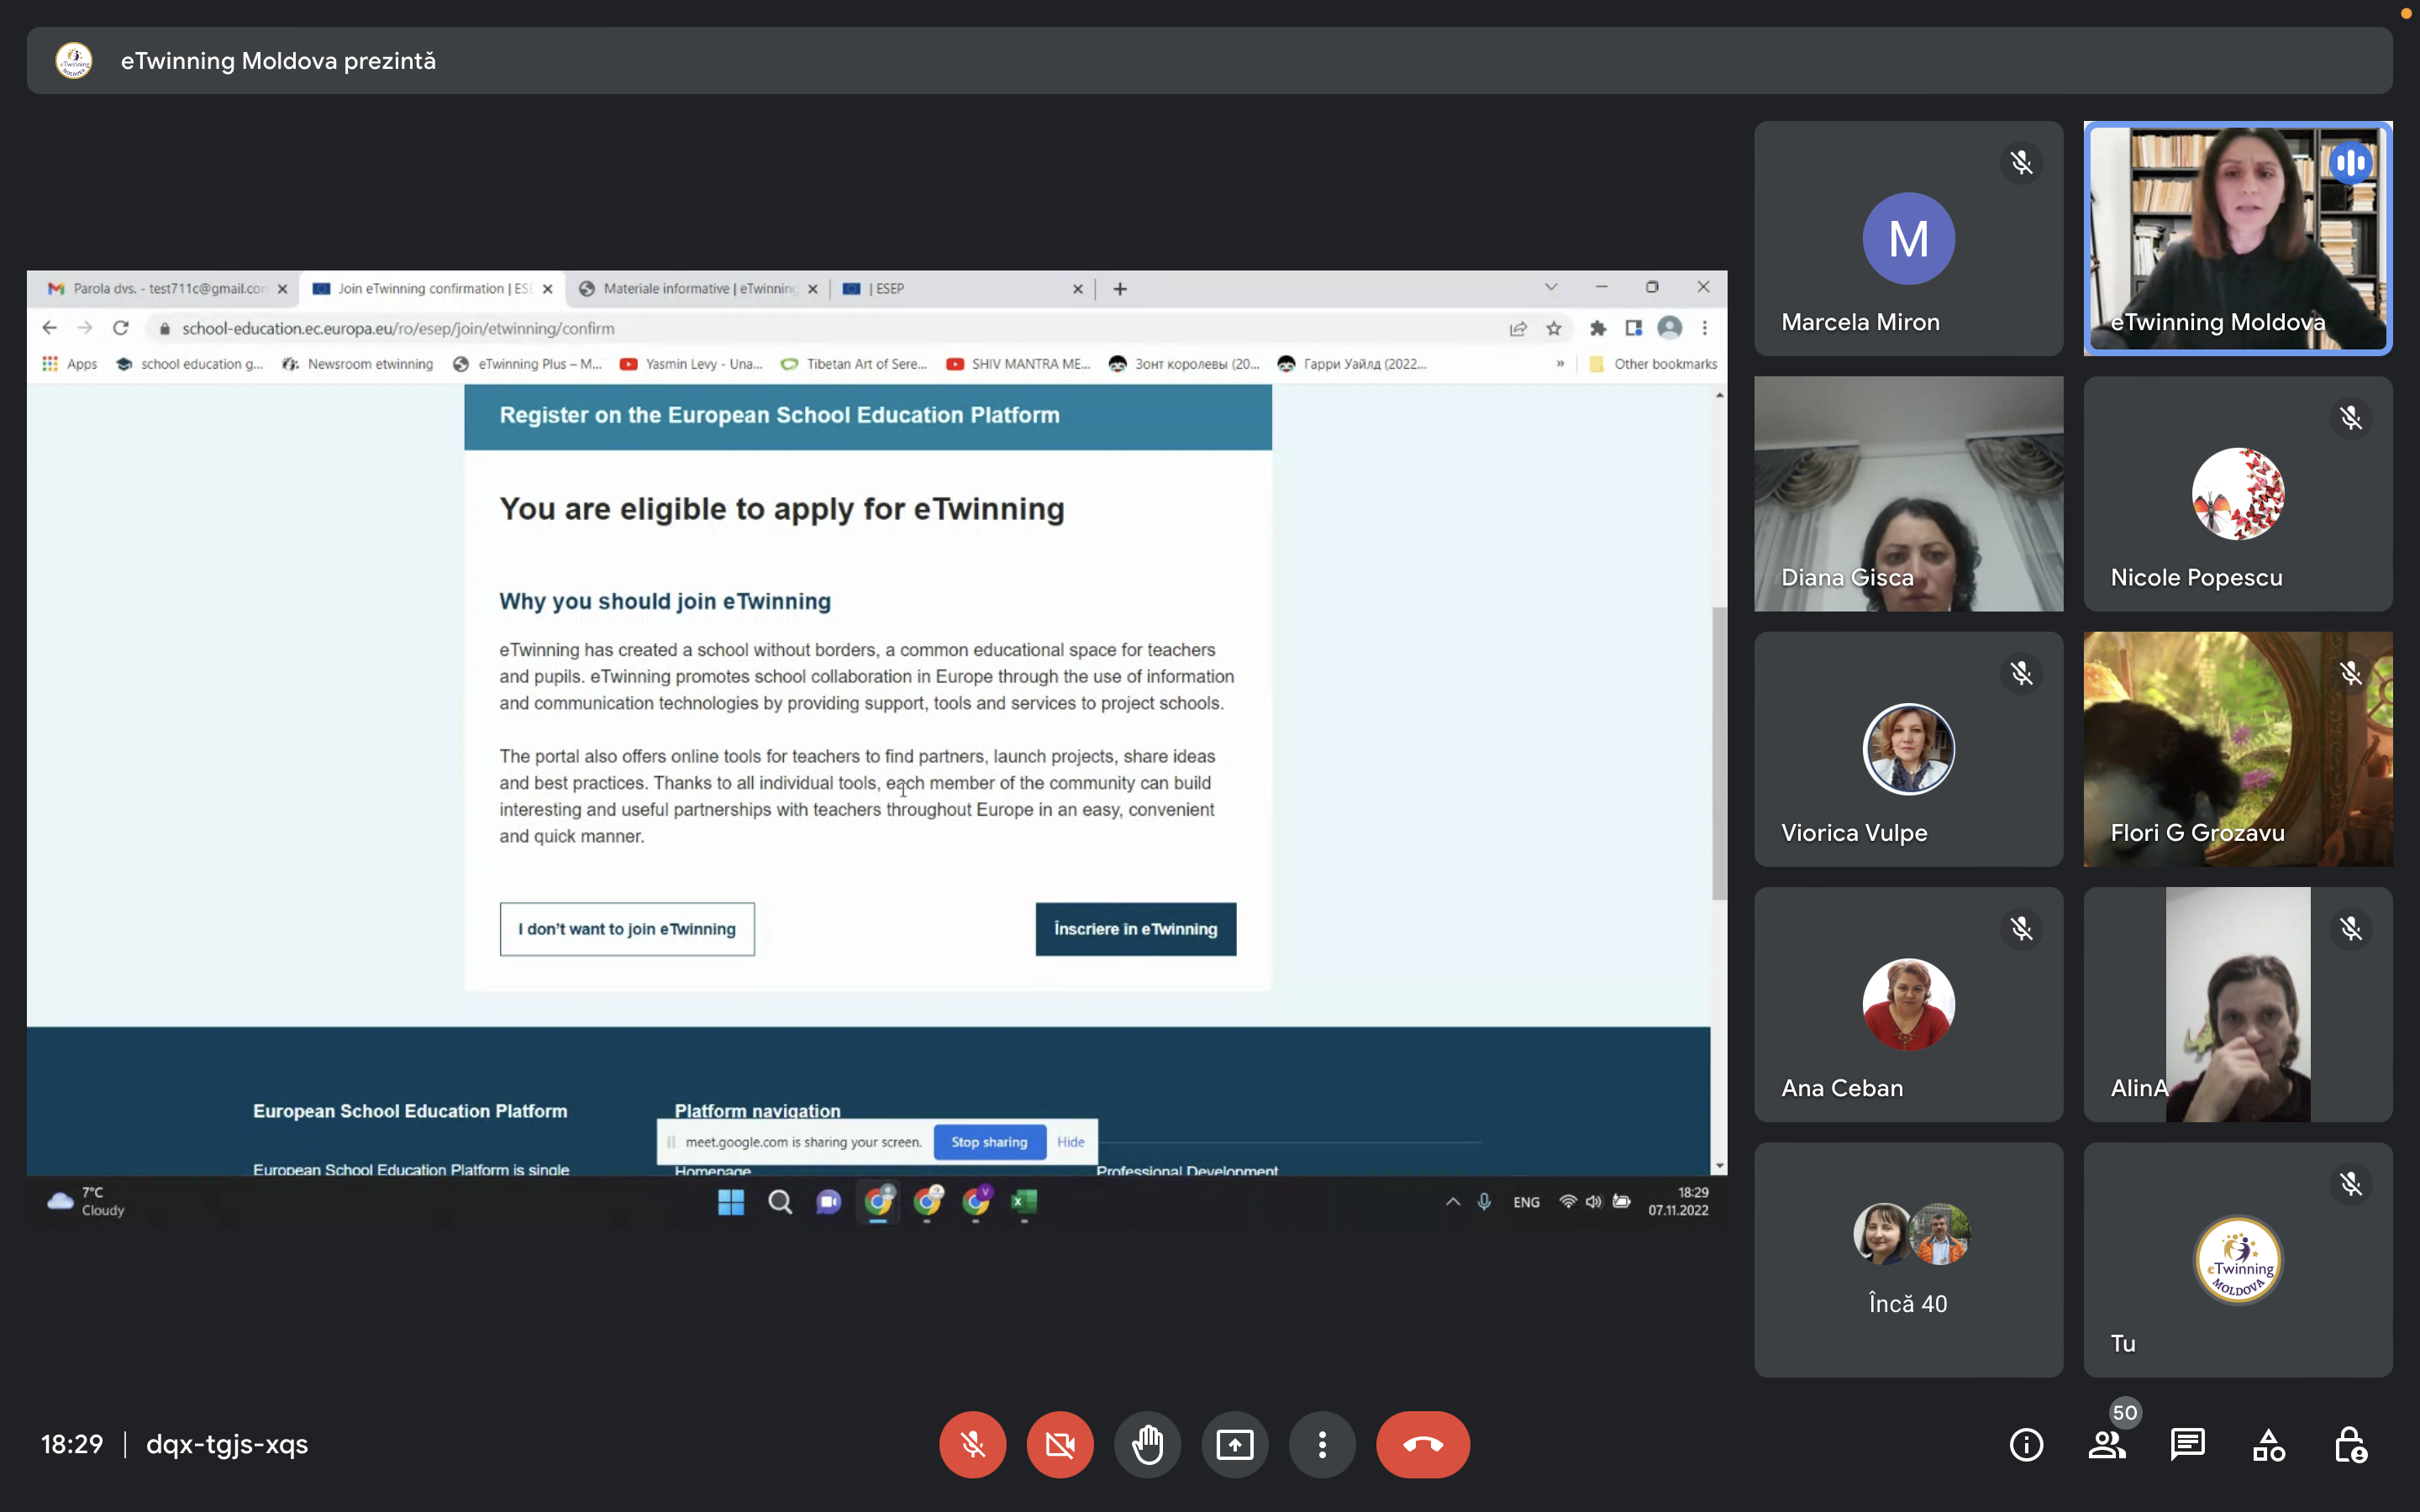Unmute microphone in Meet controls
Image resolution: width=2420 pixels, height=1512 pixels.
(x=972, y=1444)
